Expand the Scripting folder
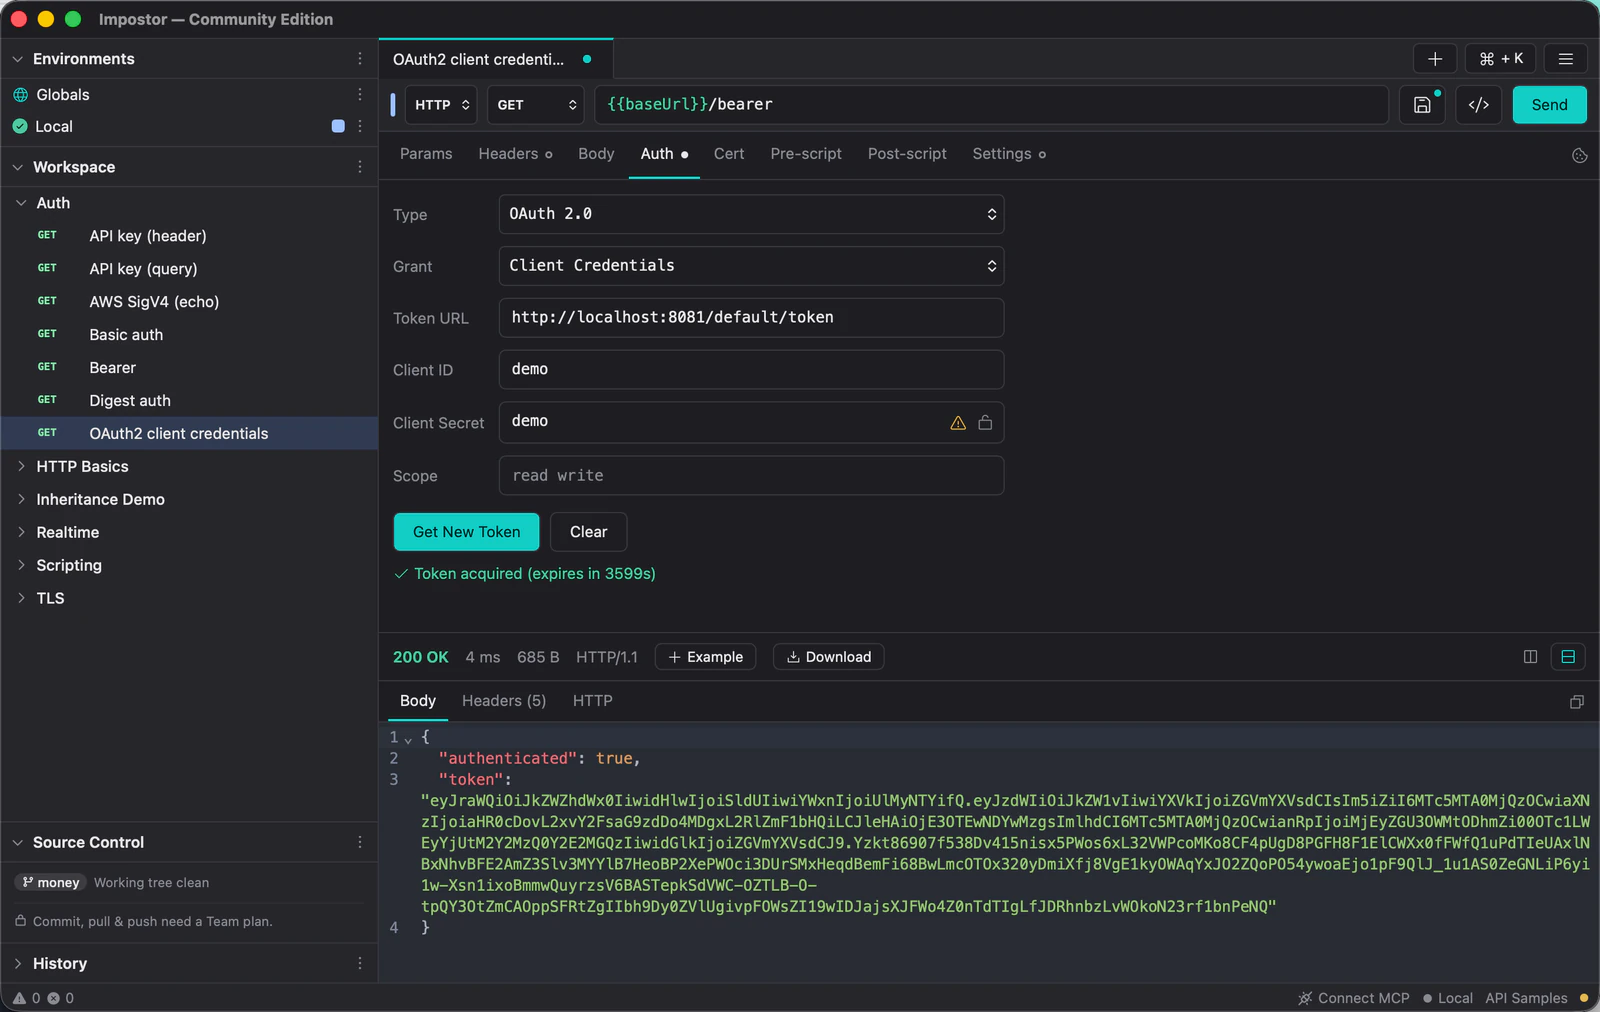This screenshot has height=1012, width=1600. pos(21,565)
